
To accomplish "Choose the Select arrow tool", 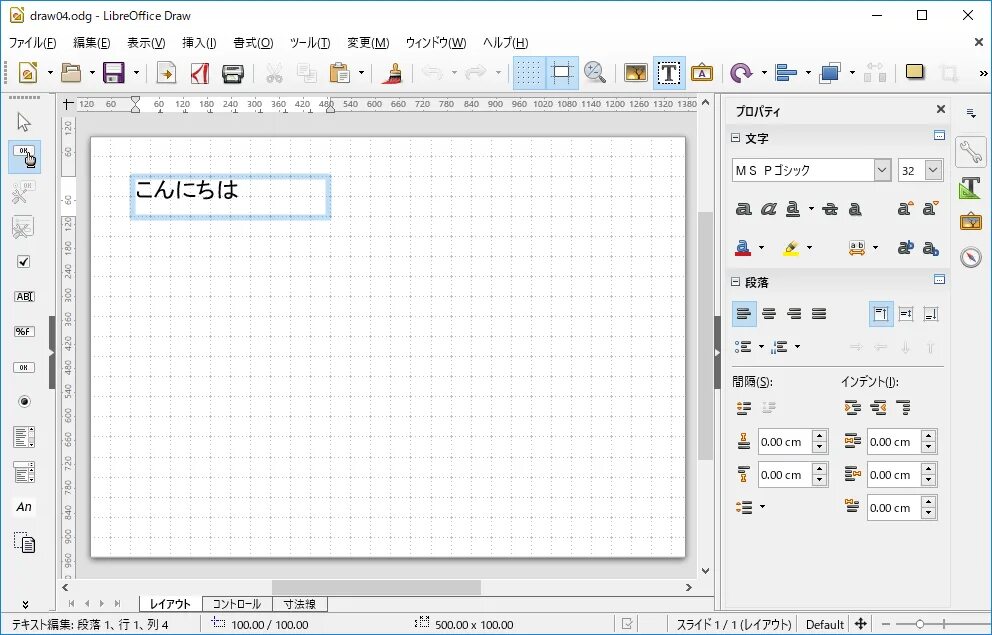I will click(x=24, y=121).
